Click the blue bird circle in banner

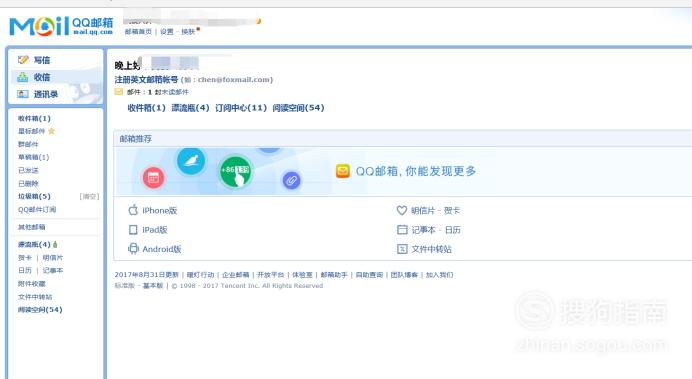191,161
